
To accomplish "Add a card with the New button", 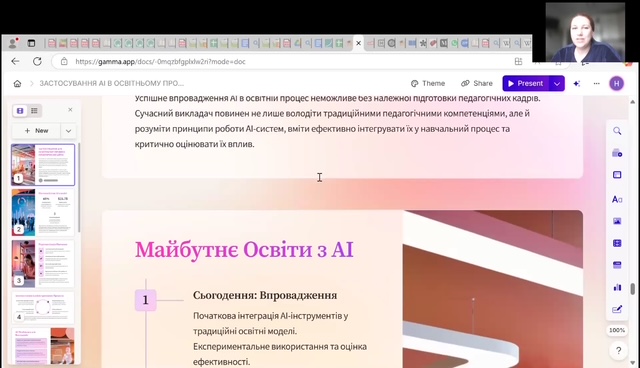I will 36,131.
